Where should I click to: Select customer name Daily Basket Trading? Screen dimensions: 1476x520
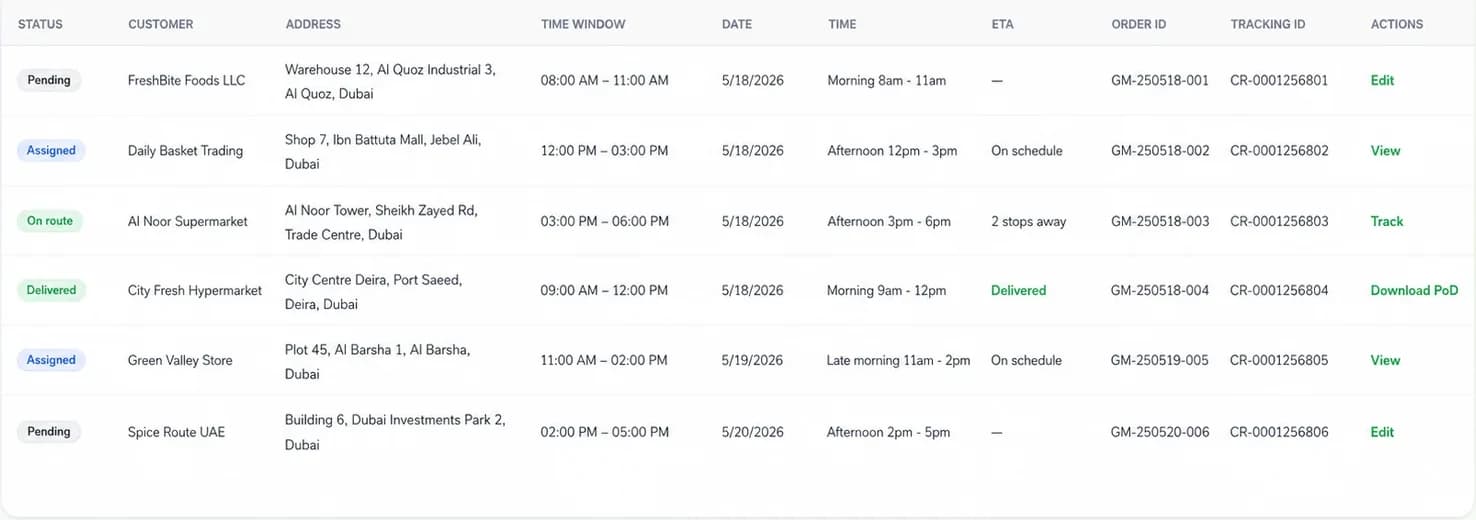click(x=185, y=151)
